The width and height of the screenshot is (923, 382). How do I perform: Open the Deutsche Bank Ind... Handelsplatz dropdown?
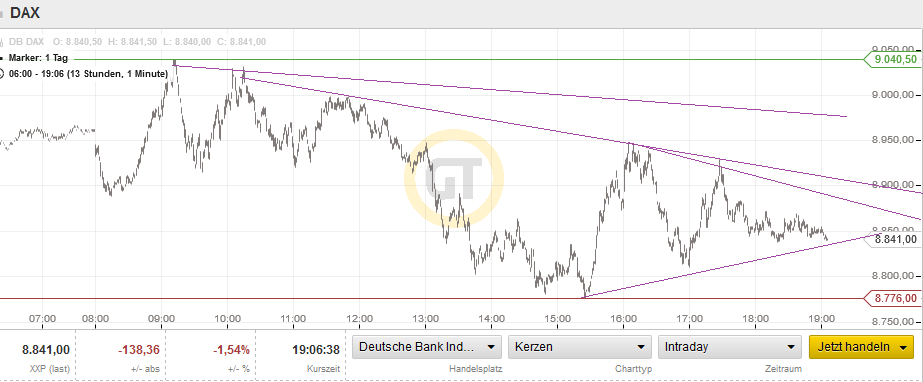point(427,347)
